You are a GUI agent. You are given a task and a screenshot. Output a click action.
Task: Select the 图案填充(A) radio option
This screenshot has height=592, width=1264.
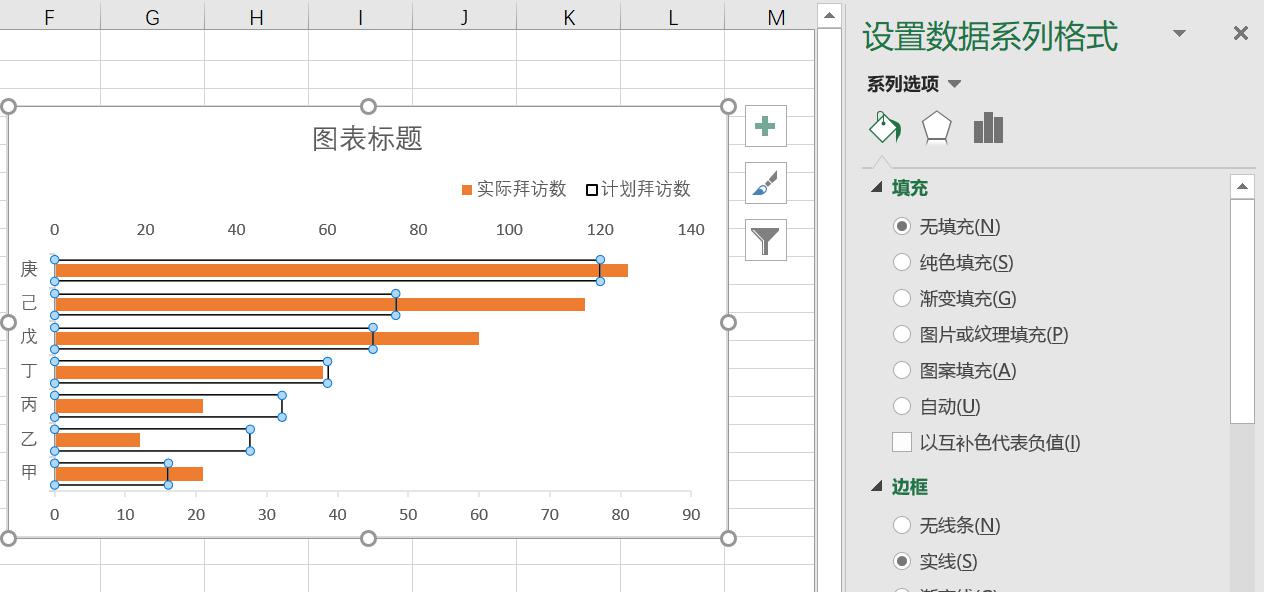902,371
